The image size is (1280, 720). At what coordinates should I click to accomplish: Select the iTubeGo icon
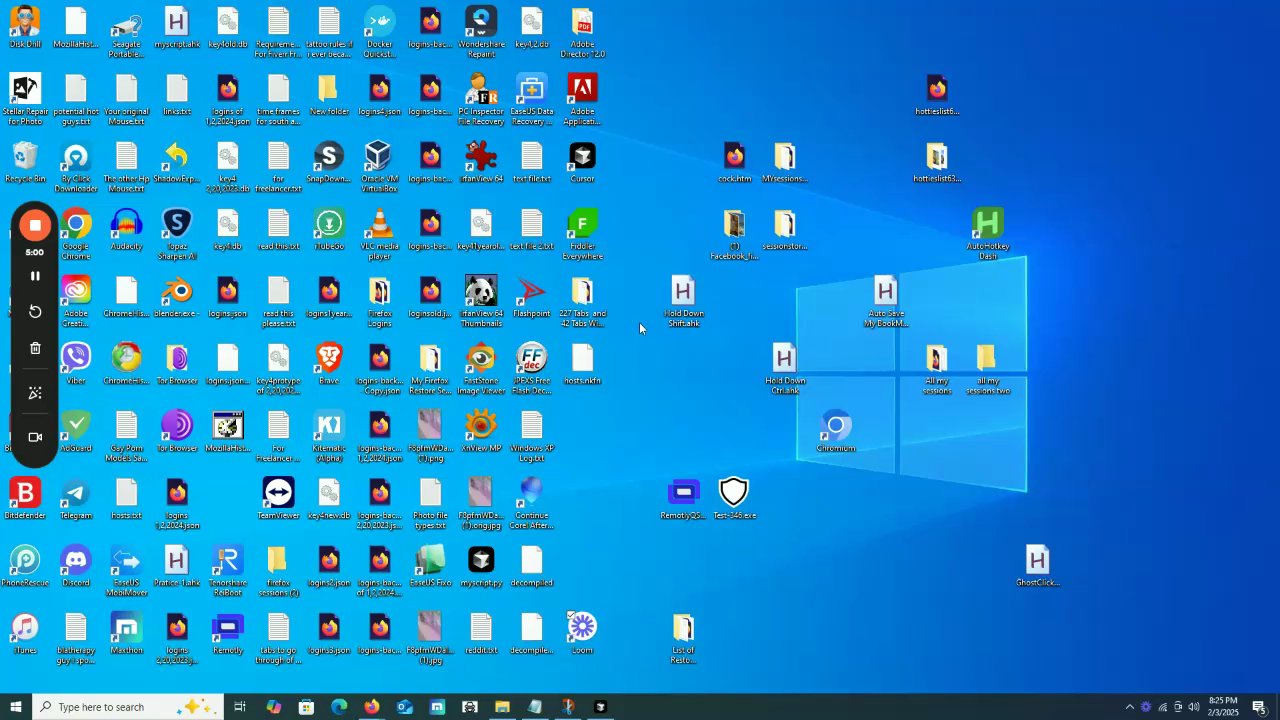click(x=329, y=229)
